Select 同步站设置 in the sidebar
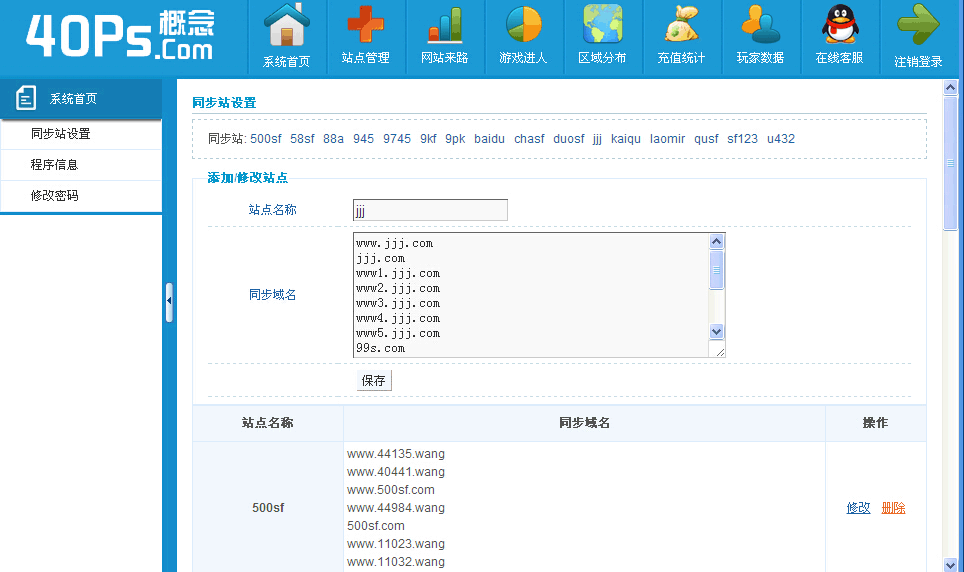Screen dimensions: 964x572 click(61, 134)
